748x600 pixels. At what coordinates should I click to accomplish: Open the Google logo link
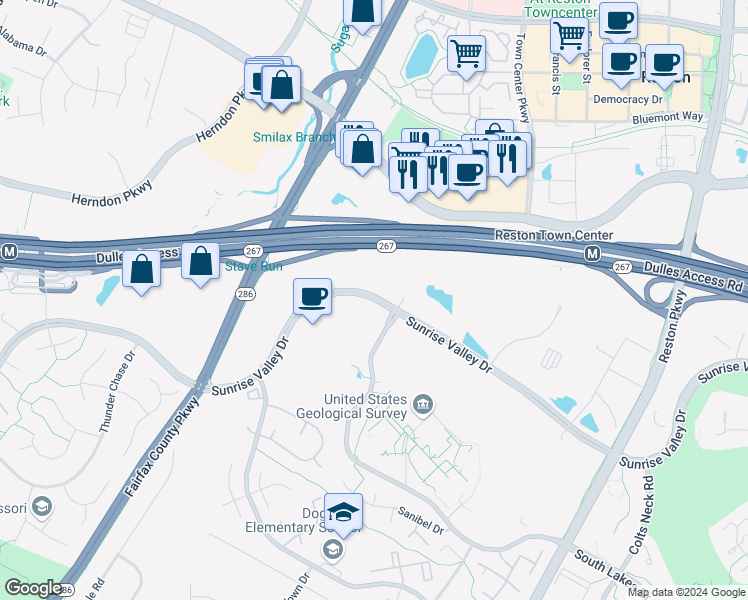tap(33, 588)
